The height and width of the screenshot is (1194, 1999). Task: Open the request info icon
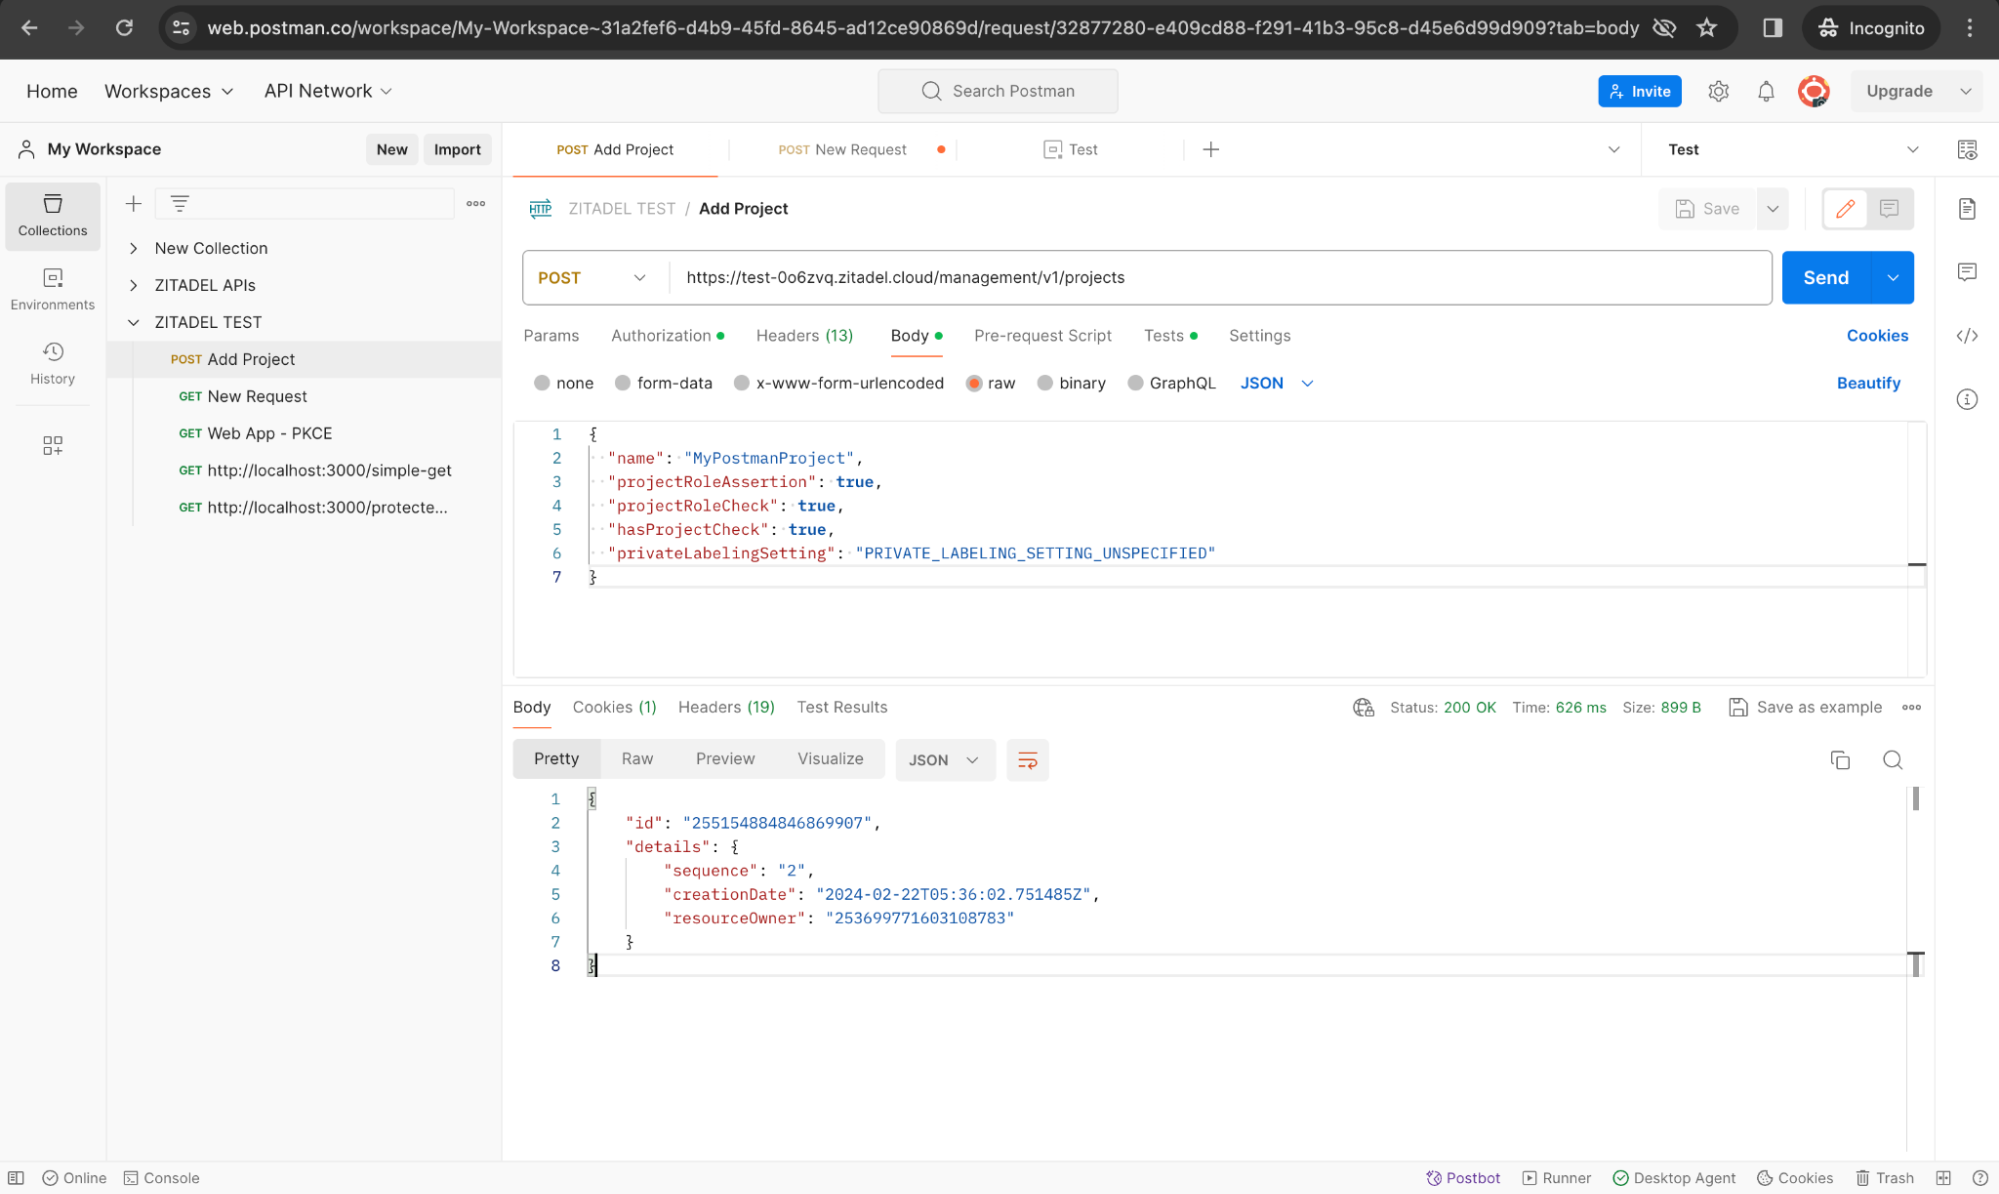[x=1967, y=400]
